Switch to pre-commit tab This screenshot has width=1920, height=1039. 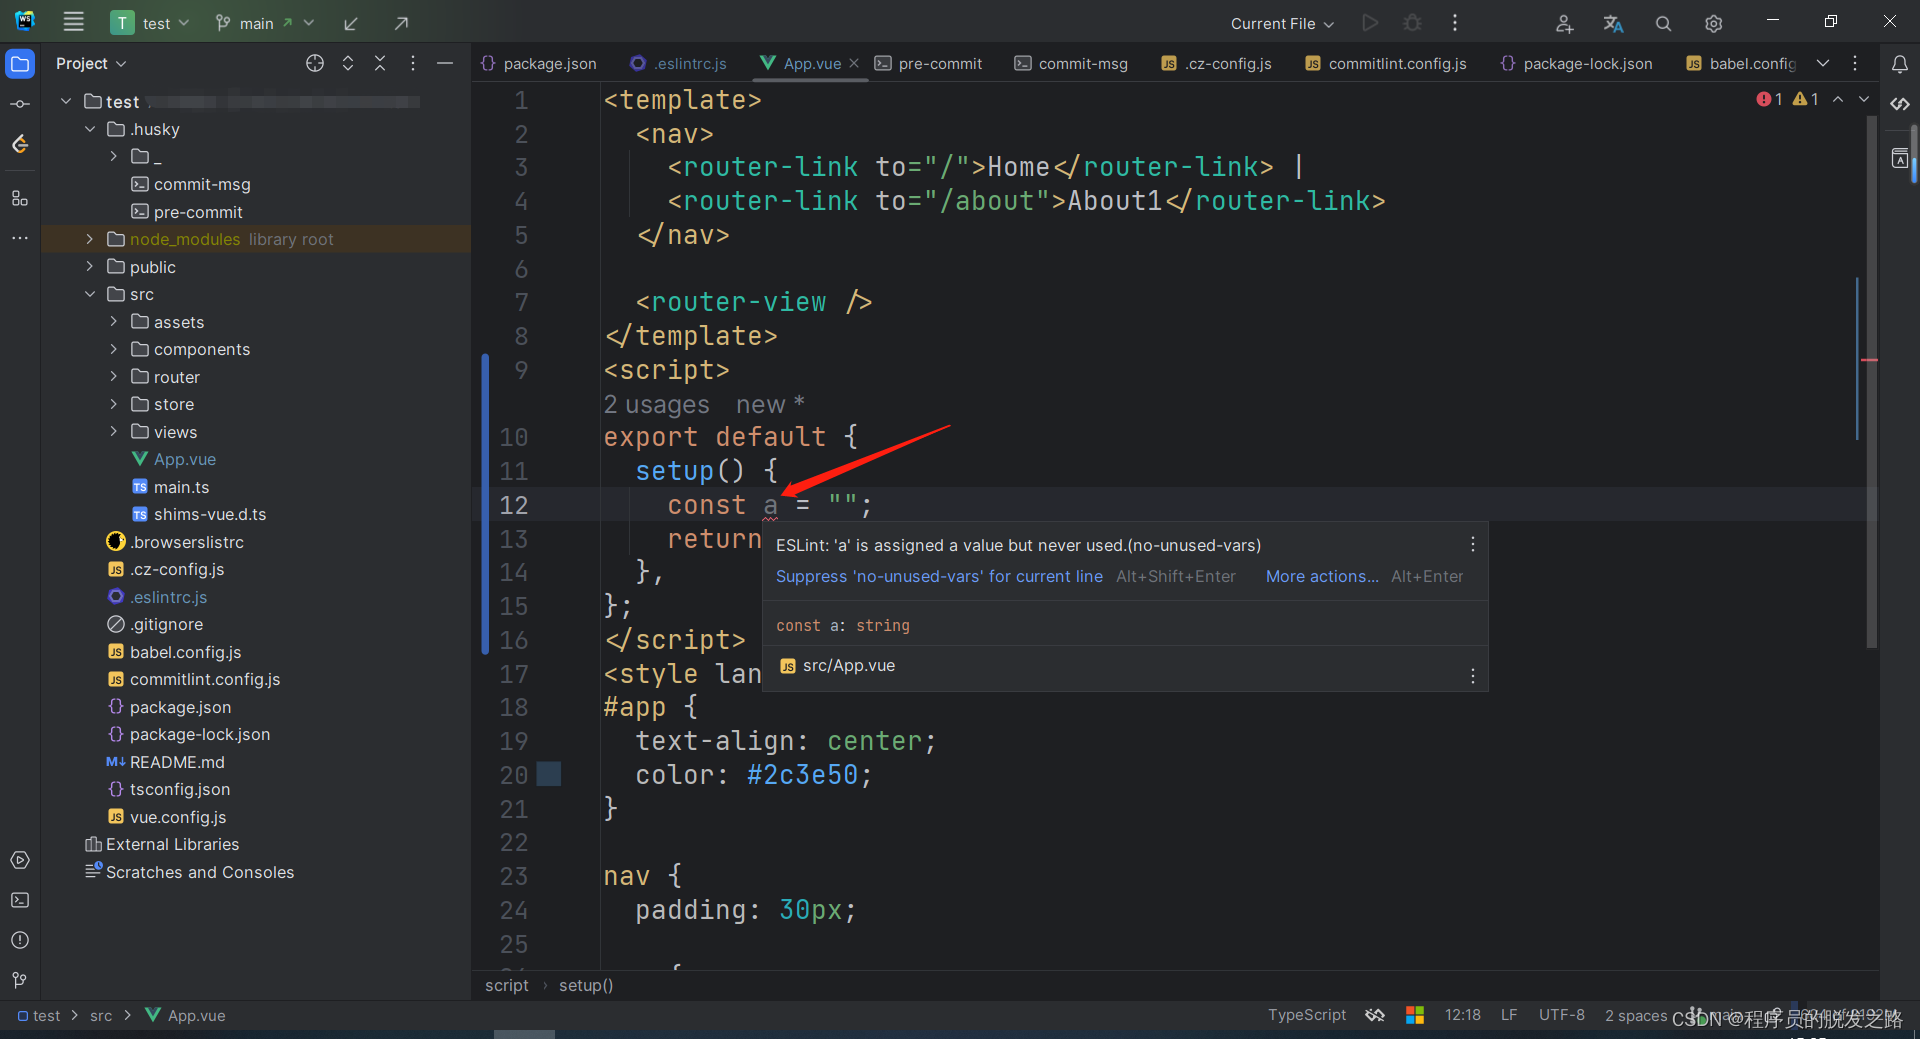tap(929, 63)
